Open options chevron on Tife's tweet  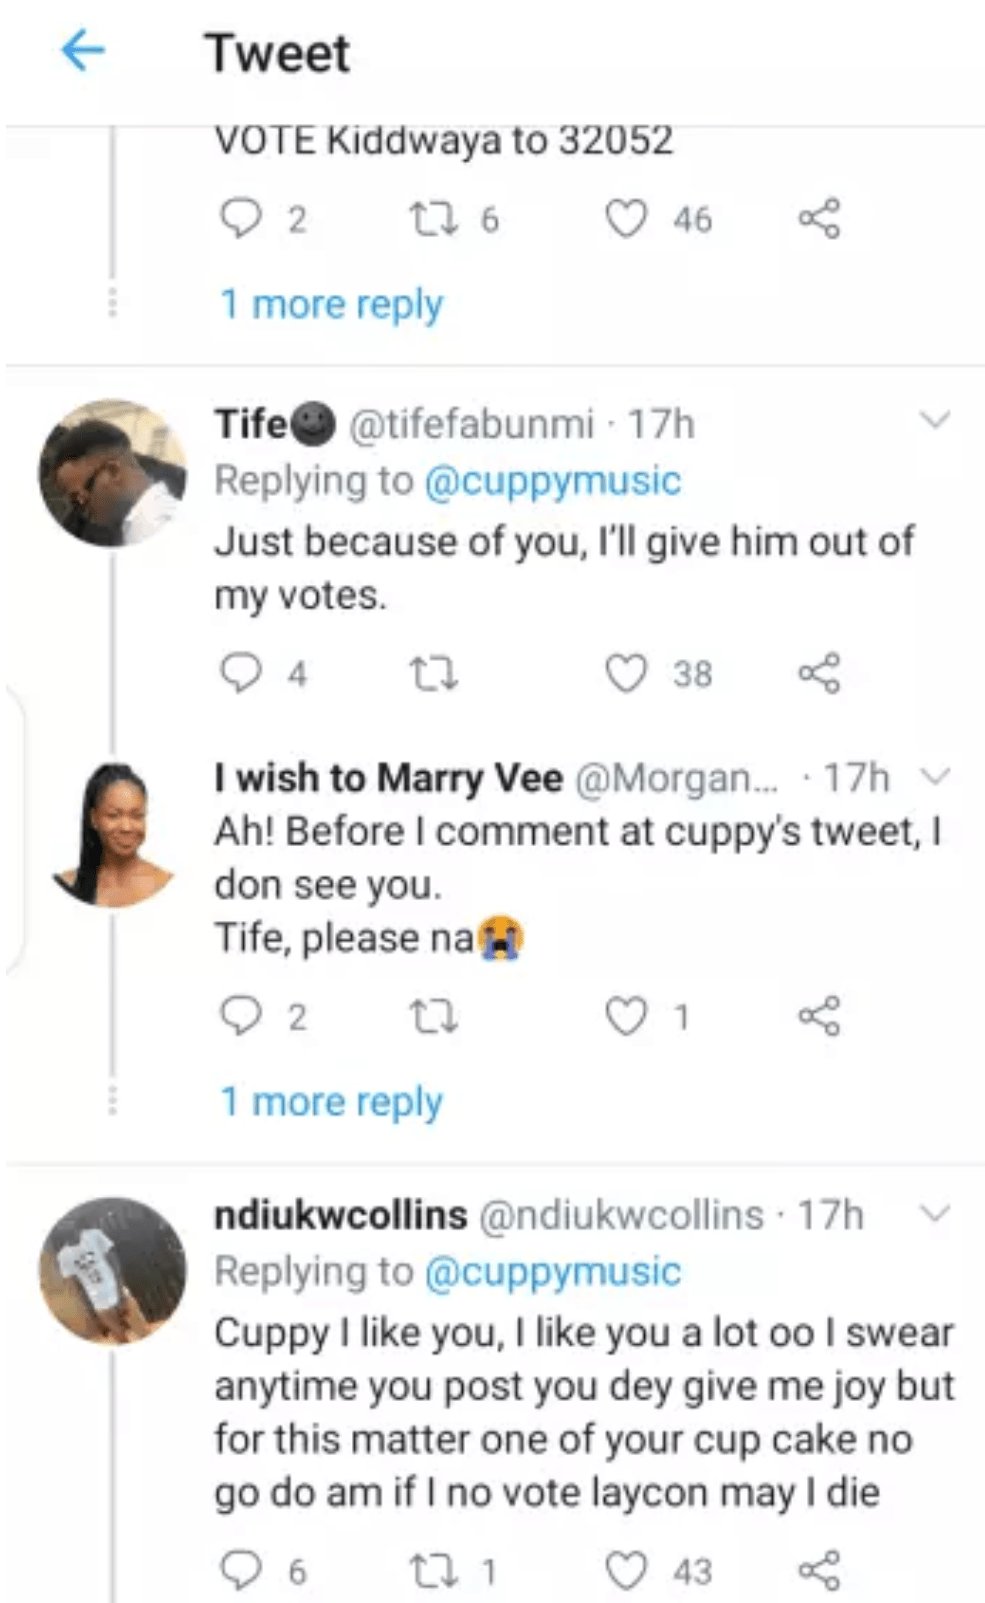point(934,420)
